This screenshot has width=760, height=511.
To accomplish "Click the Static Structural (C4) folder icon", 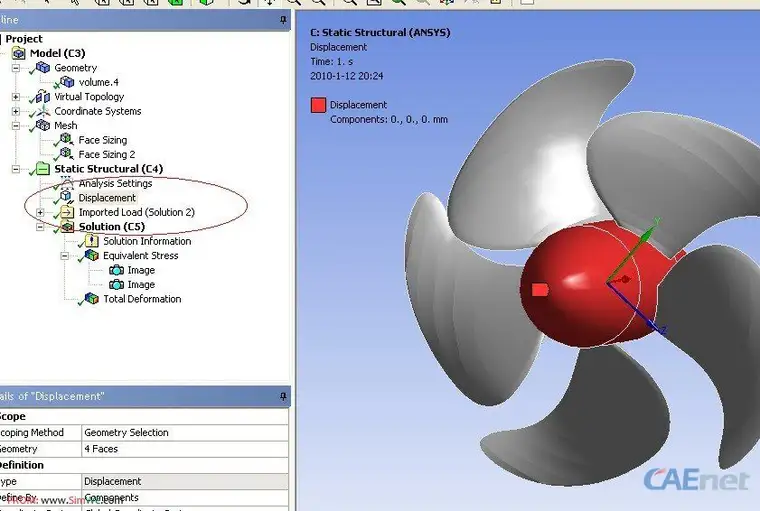I will click(43, 169).
